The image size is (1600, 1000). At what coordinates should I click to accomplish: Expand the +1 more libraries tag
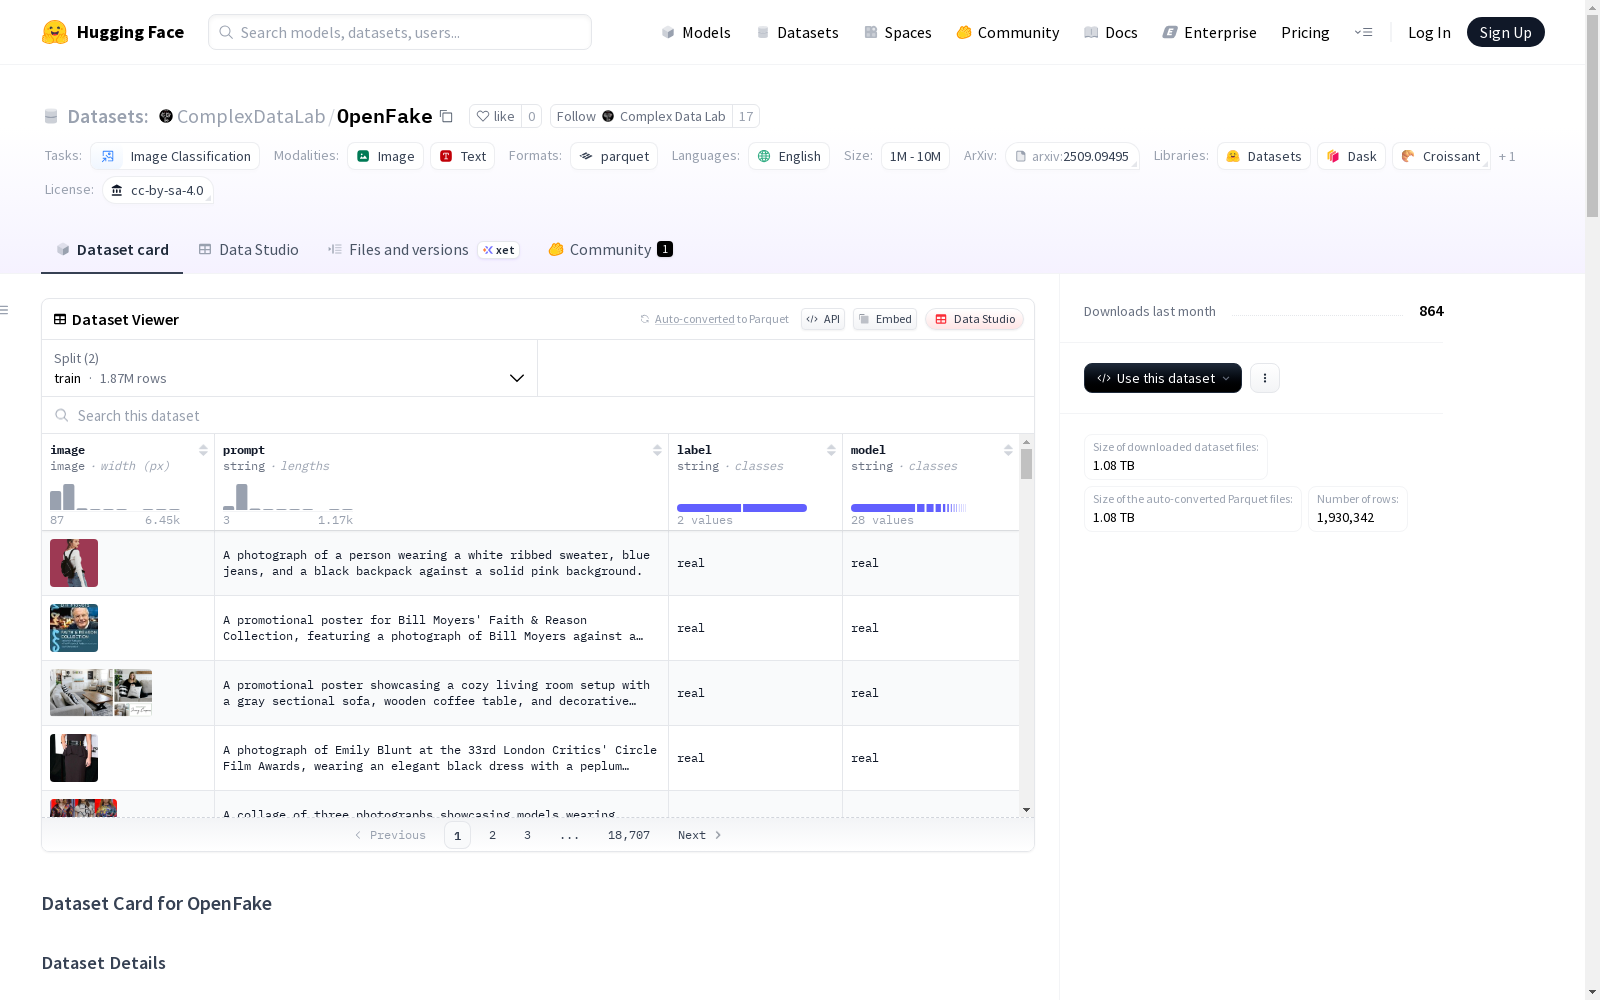[1507, 156]
